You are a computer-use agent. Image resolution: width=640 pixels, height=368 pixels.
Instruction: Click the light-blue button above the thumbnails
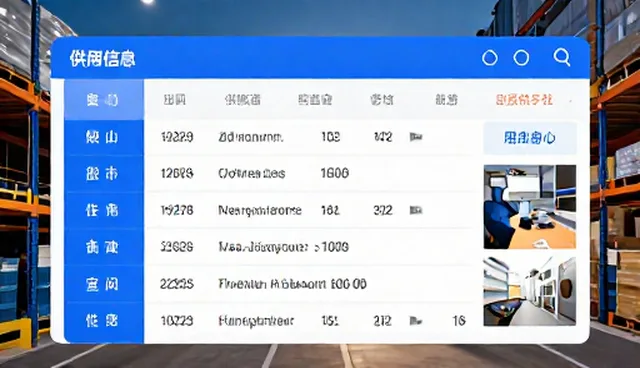point(530,138)
